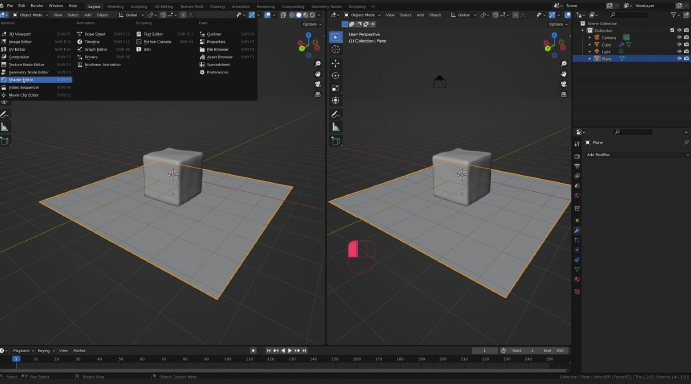The width and height of the screenshot is (691, 384).
Task: Open the Render menu in the top bar
Action: point(37,6)
